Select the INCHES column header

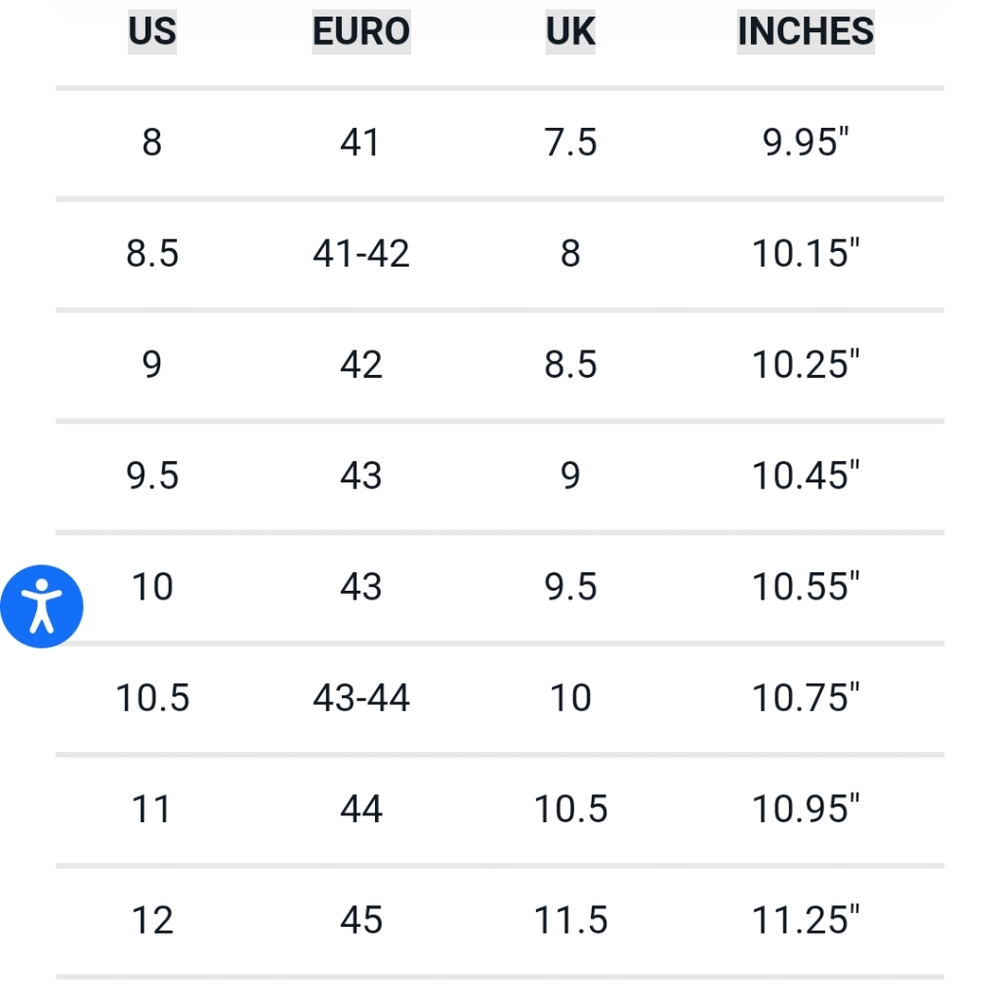pyautogui.click(x=805, y=31)
